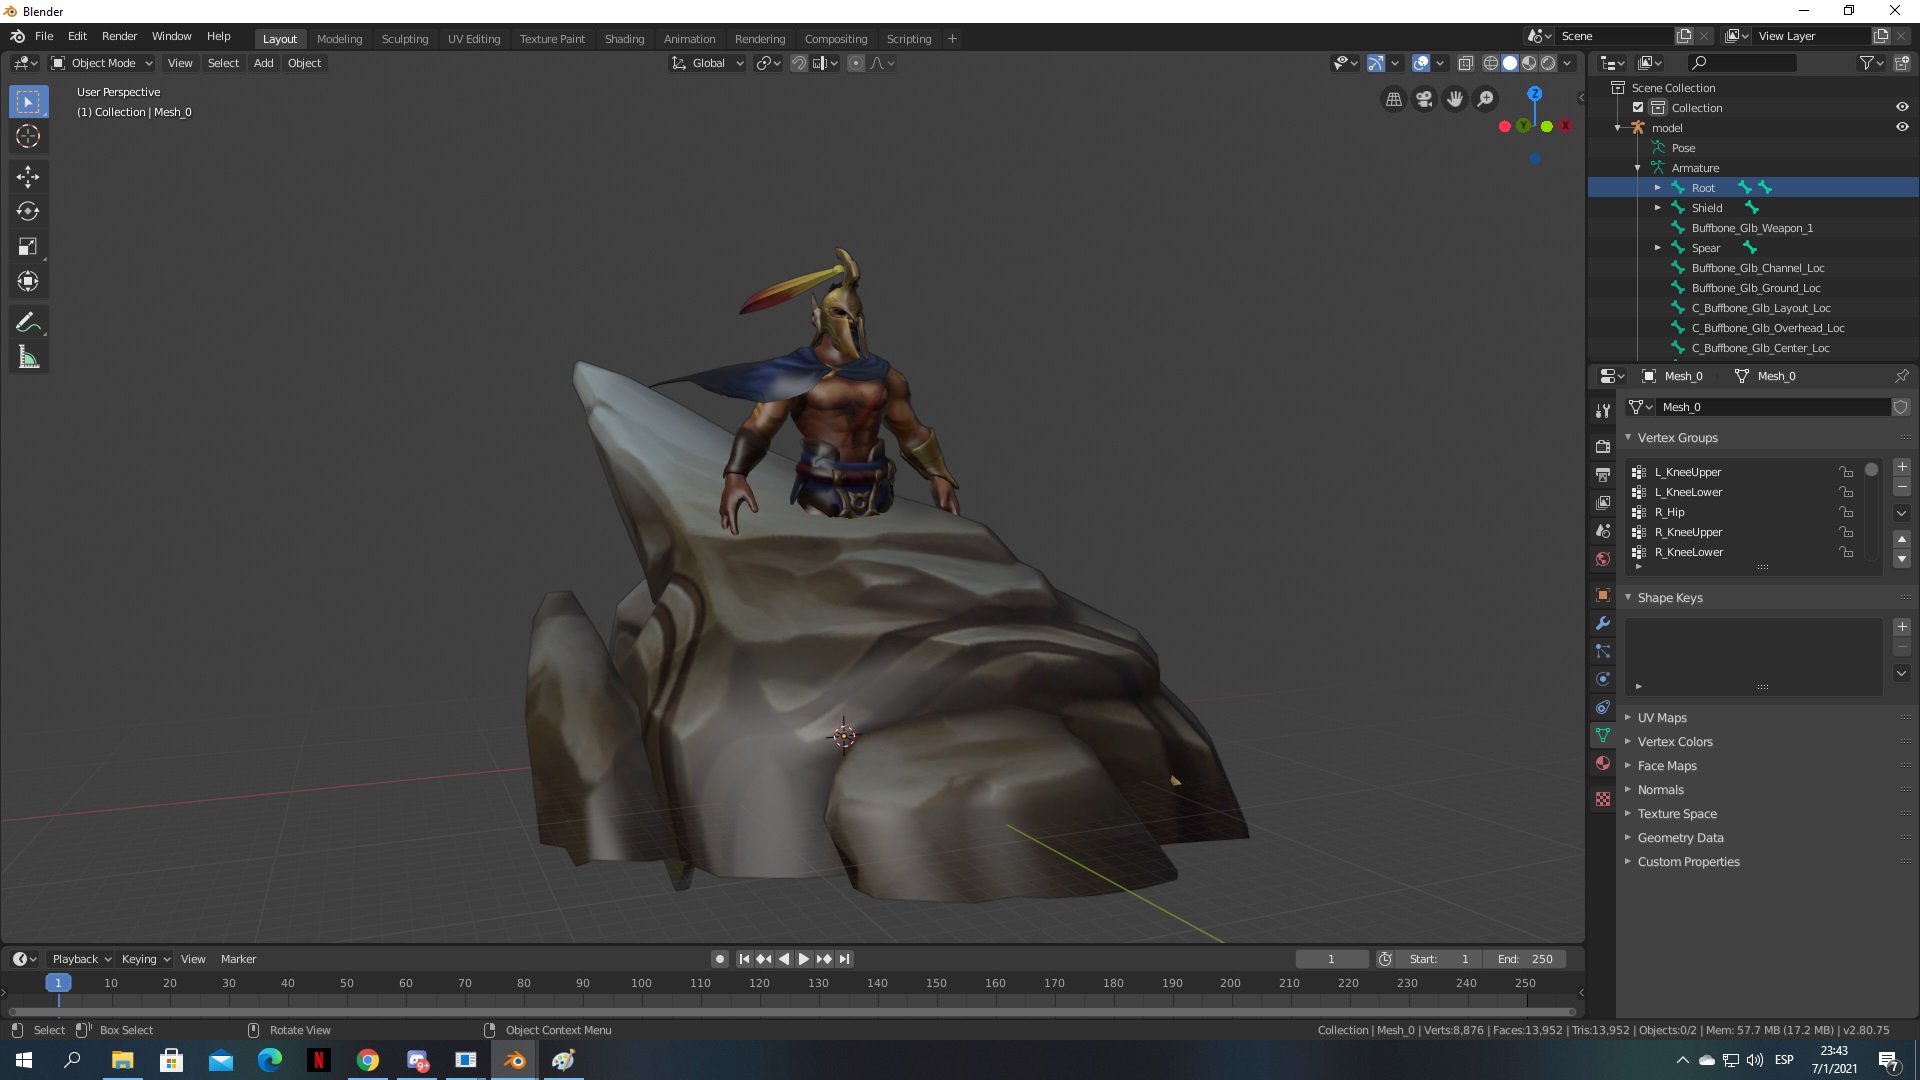The height and width of the screenshot is (1080, 1920).
Task: Activate the Annotate pencil tool
Action: 28,322
